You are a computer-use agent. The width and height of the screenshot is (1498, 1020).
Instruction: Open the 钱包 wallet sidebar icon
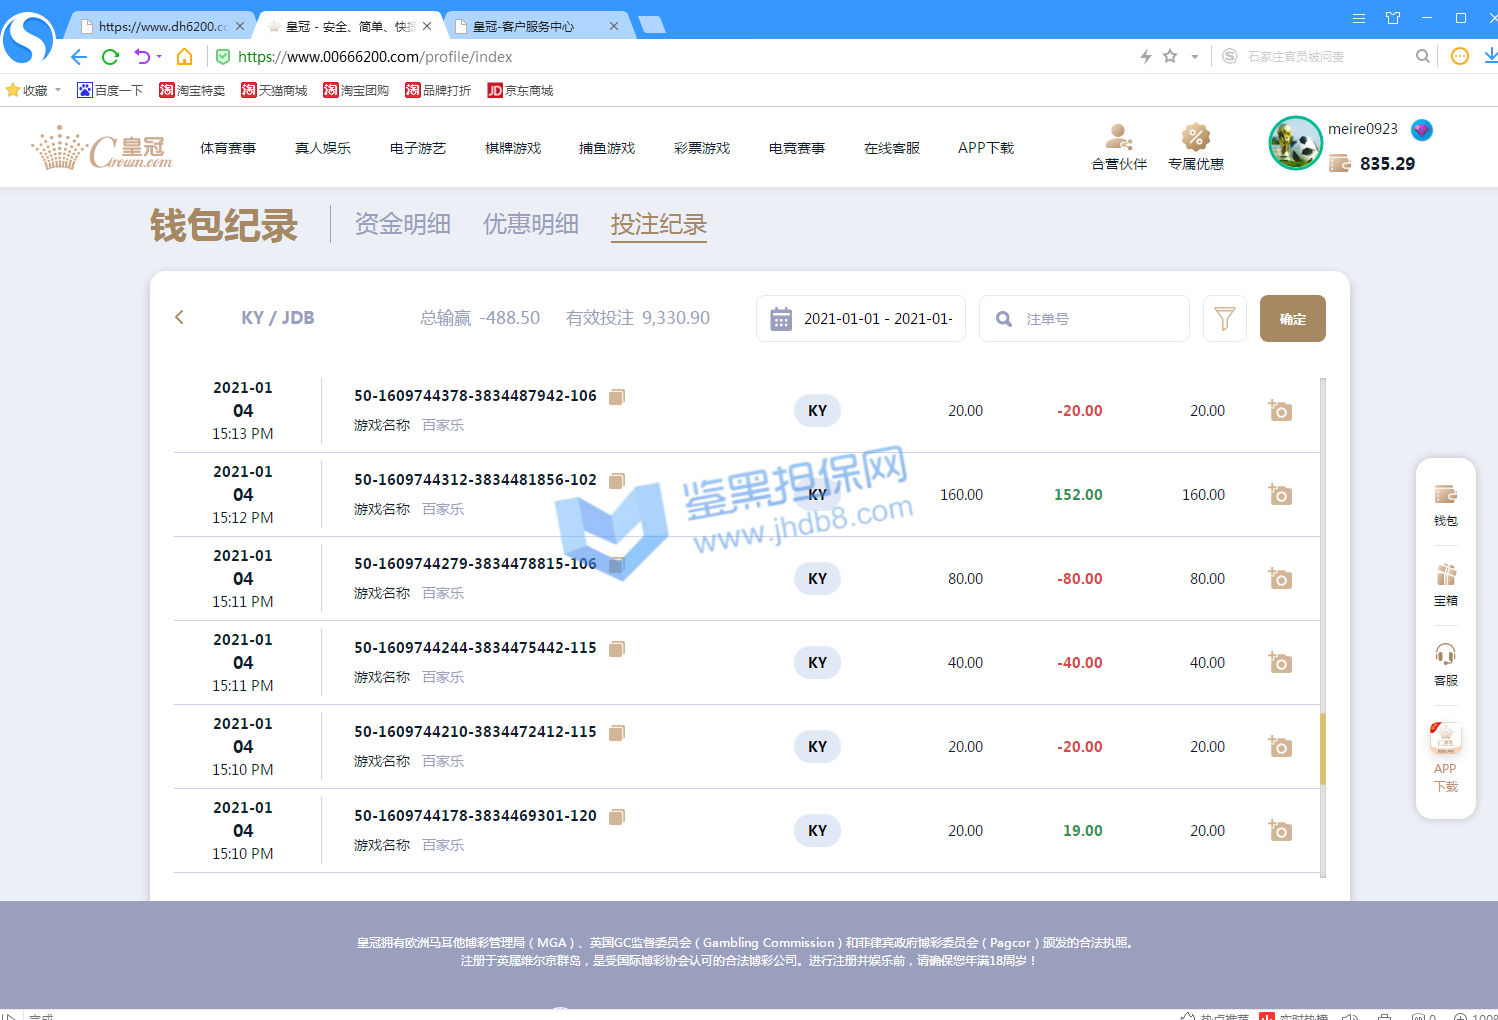tap(1445, 505)
